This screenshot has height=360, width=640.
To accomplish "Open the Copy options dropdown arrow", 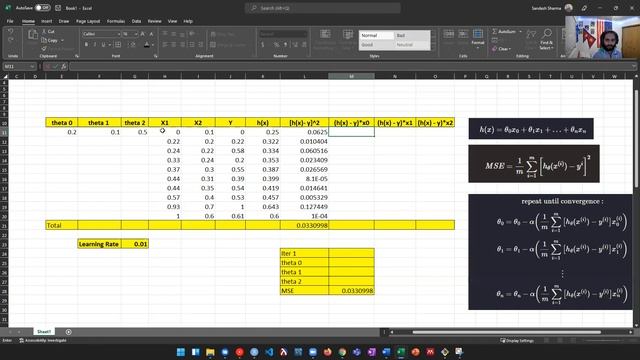I will pos(62,40).
